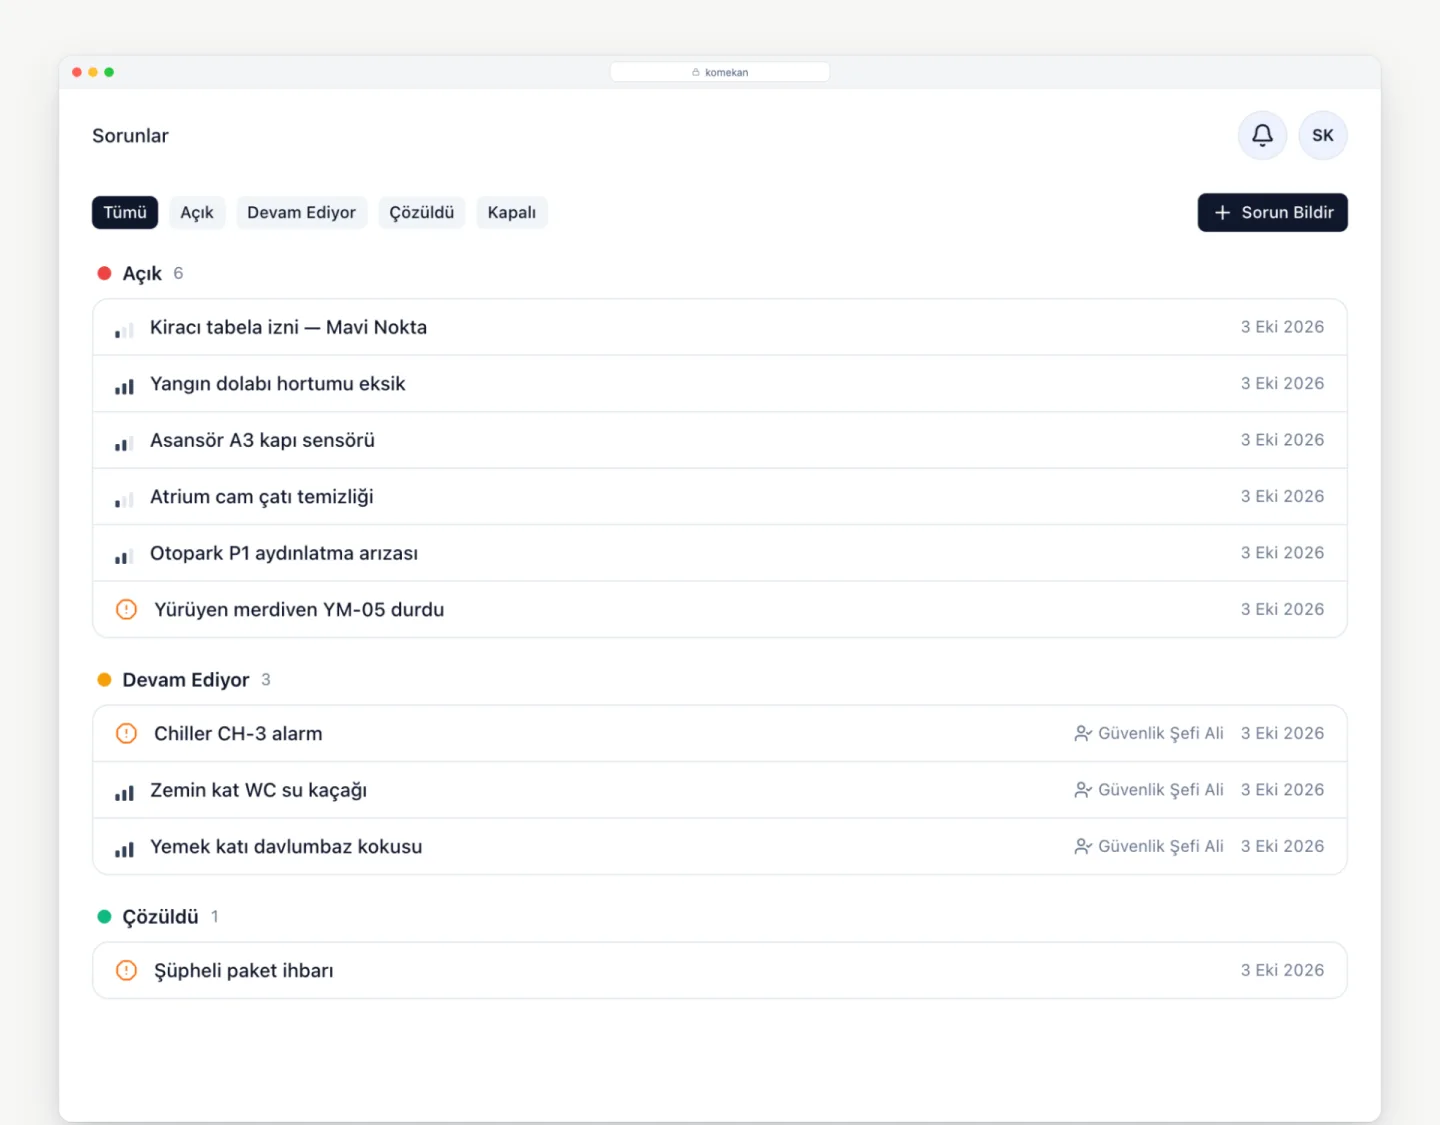The width and height of the screenshot is (1440, 1125).
Task: Show only Çözüldü issues tab
Action: tap(422, 212)
